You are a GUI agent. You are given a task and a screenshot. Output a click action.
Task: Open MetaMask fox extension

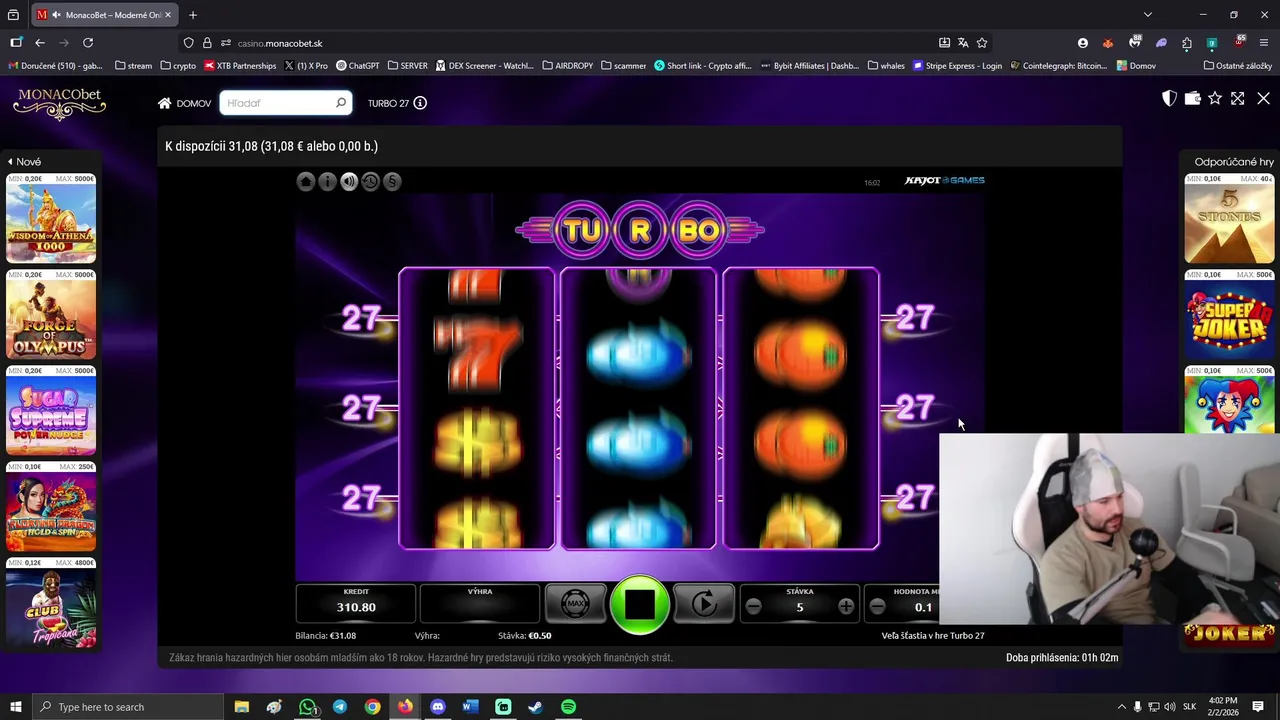[x=1108, y=43]
